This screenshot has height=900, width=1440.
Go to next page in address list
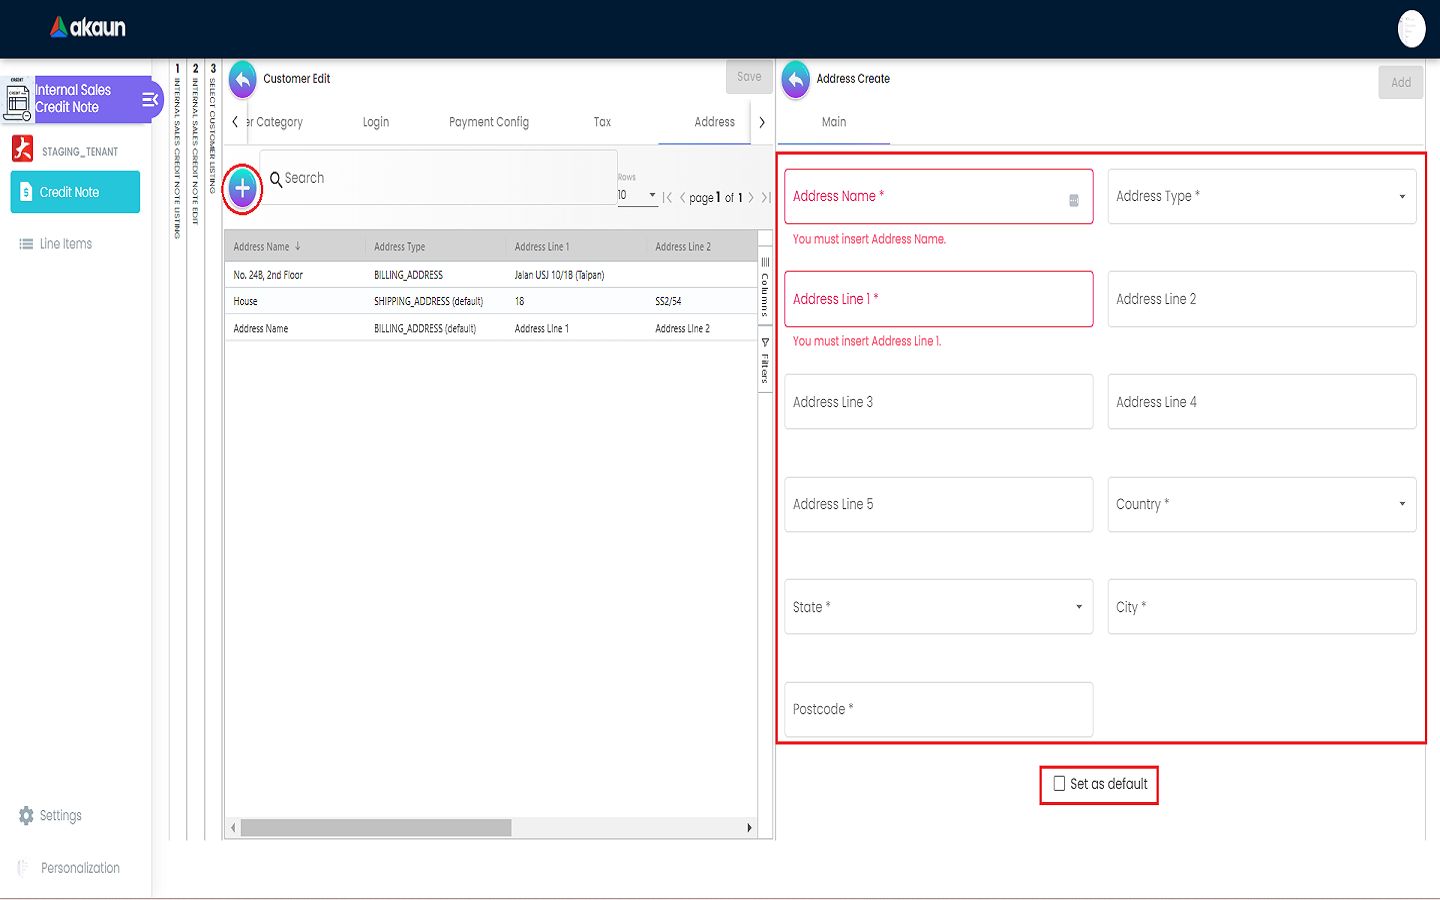pyautogui.click(x=751, y=198)
